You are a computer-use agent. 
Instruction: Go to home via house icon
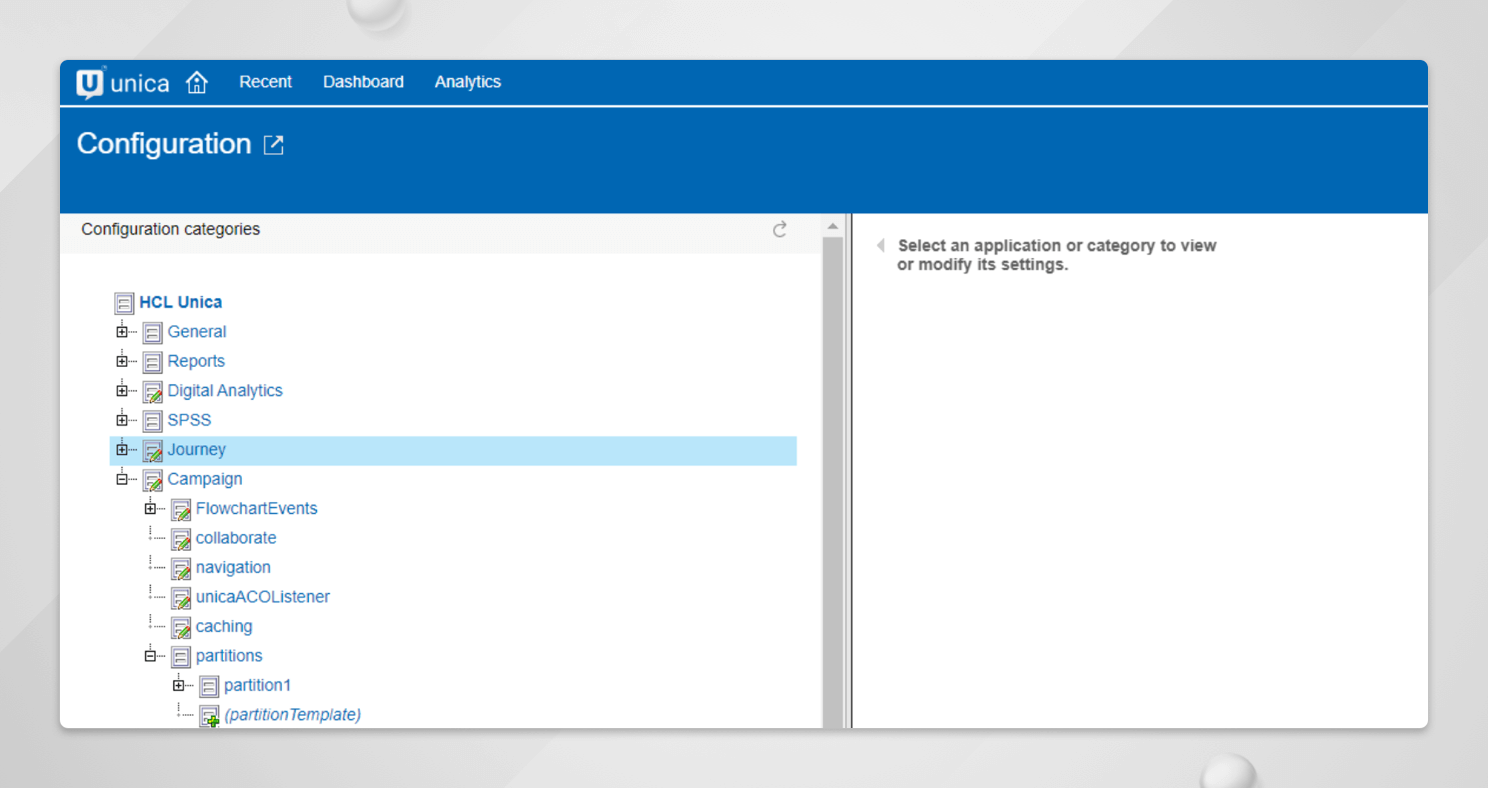[197, 83]
